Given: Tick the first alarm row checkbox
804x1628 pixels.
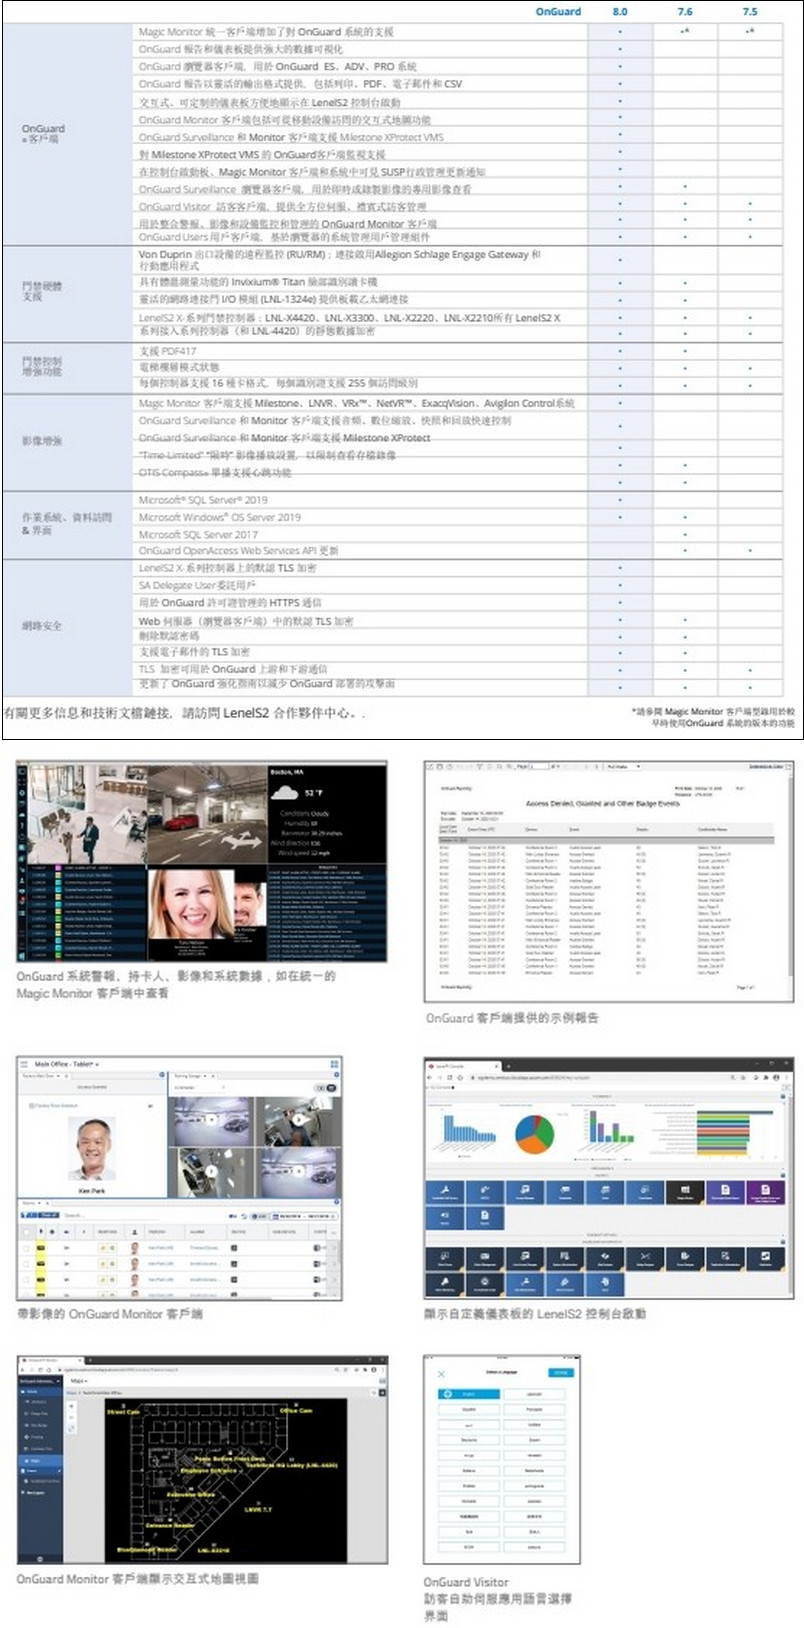Looking at the screenshot, I should 27,1249.
